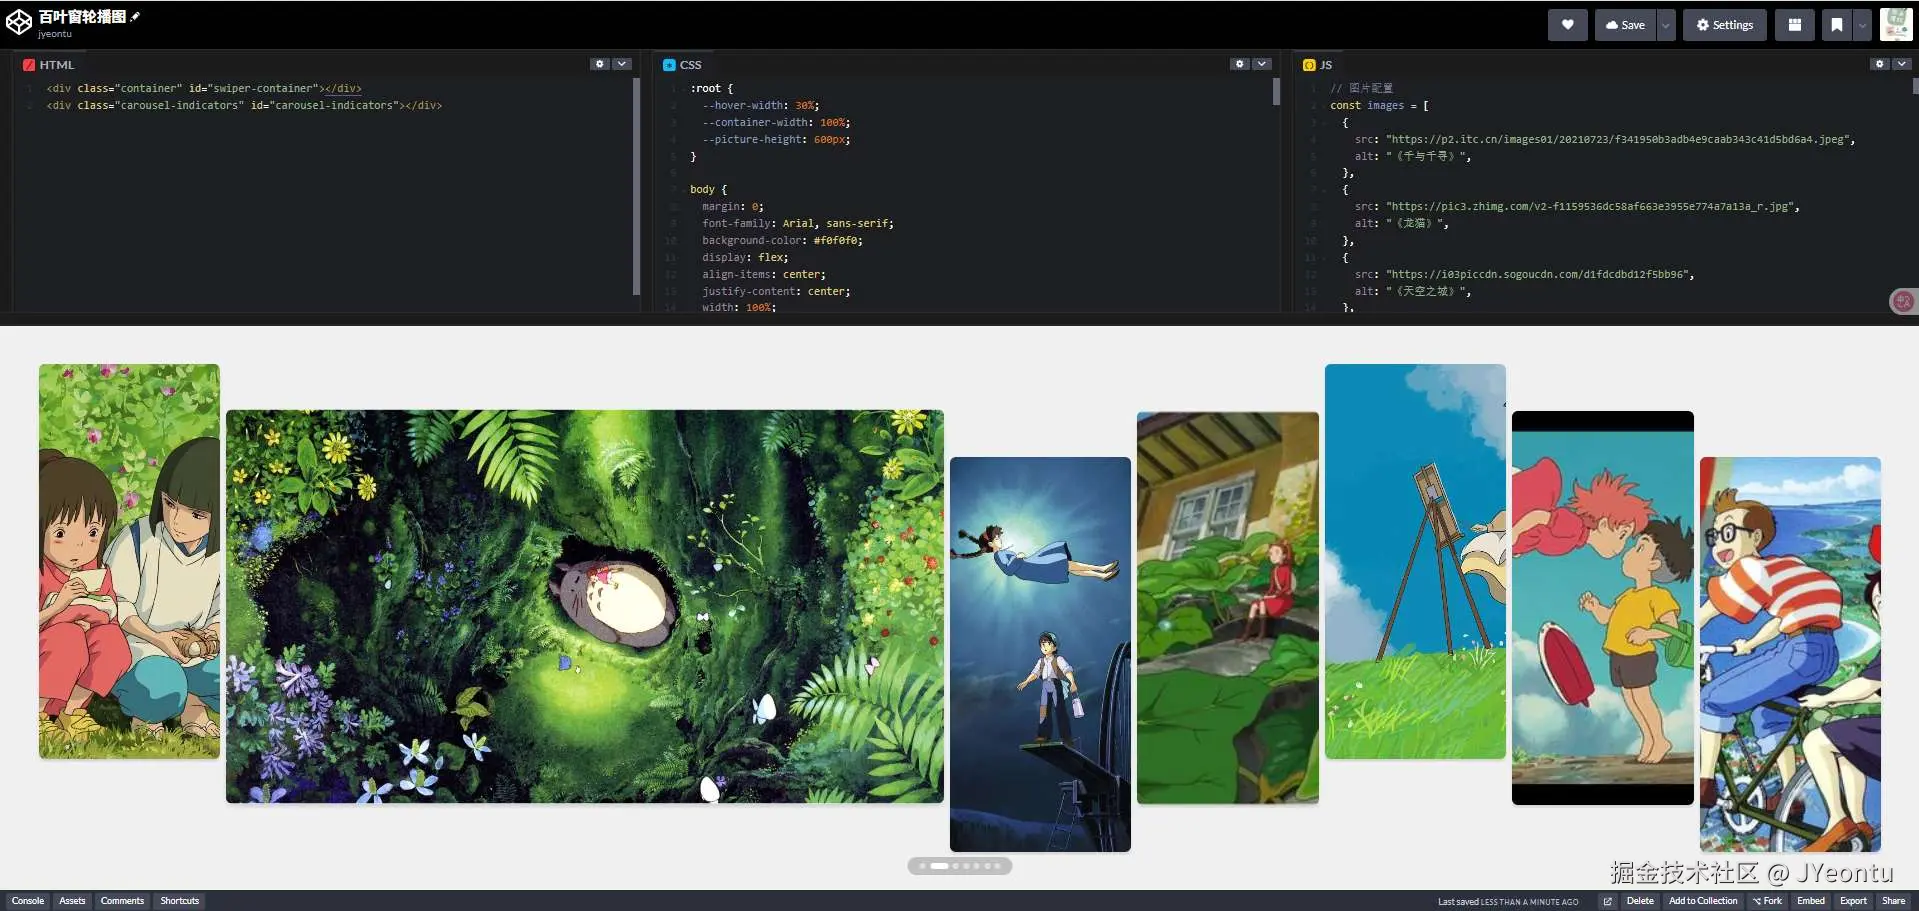Fork this pen
1919x911 pixels.
(x=1767, y=901)
